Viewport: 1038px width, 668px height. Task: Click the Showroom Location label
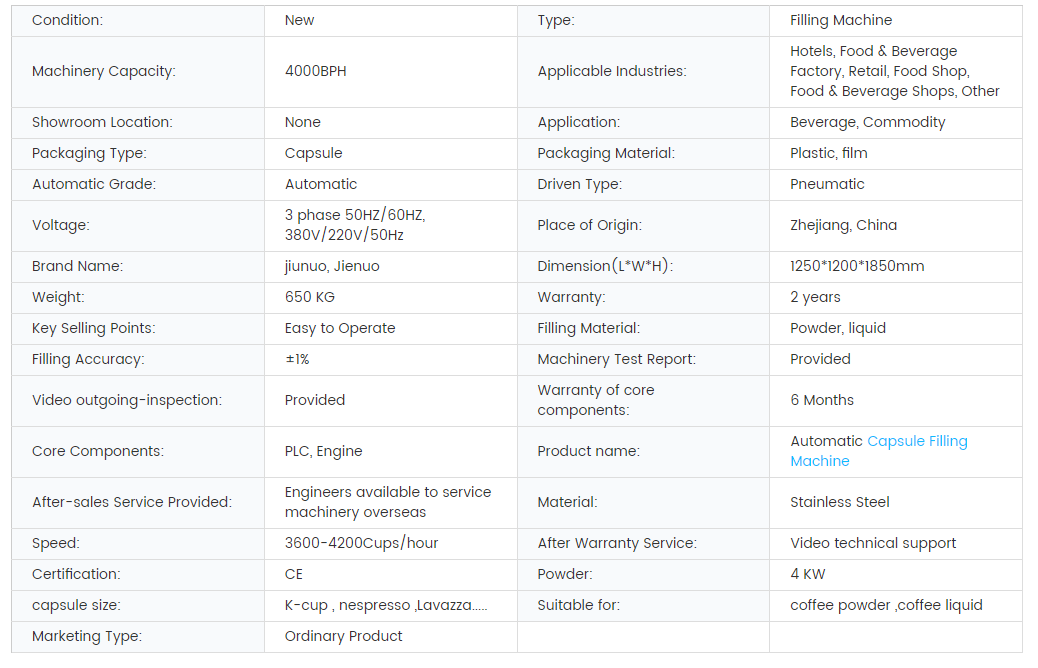[x=102, y=122]
